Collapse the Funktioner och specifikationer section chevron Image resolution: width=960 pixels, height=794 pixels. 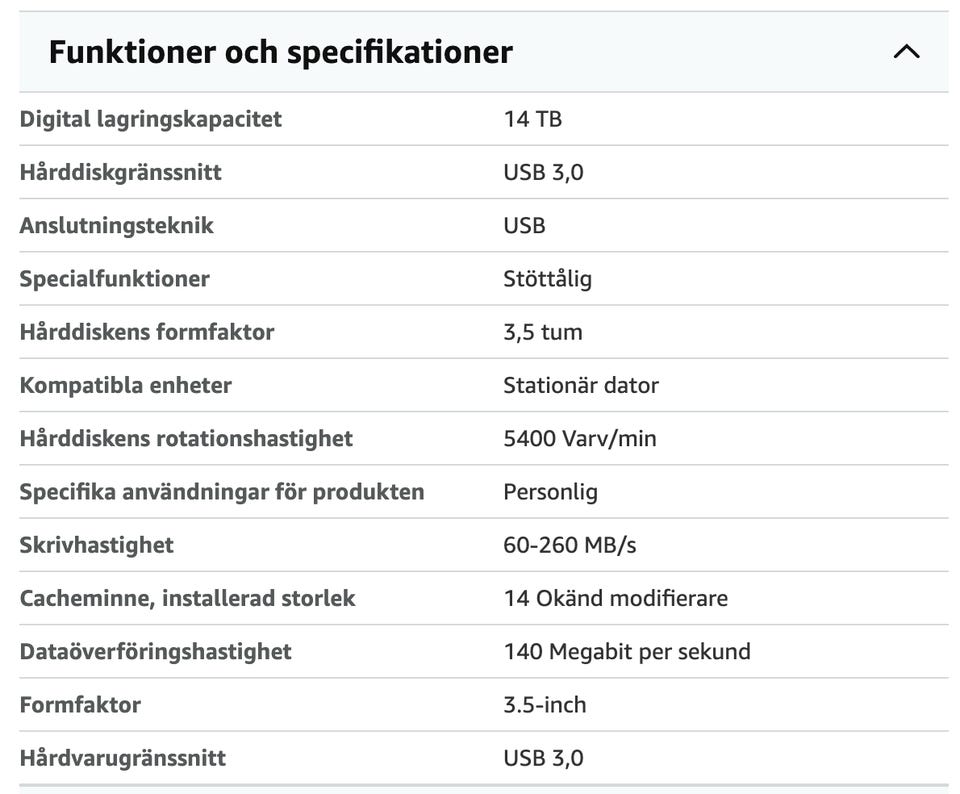point(906,52)
